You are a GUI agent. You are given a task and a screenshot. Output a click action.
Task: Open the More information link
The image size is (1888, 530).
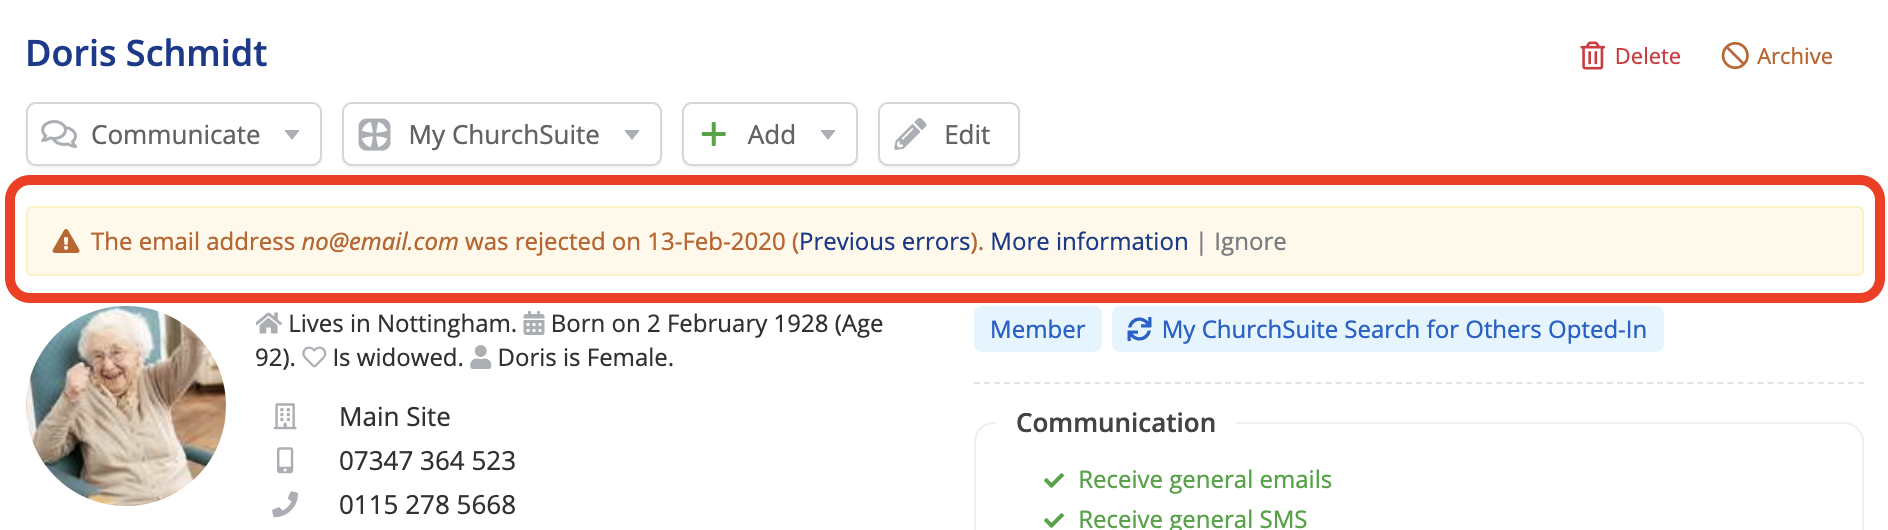tap(1089, 242)
